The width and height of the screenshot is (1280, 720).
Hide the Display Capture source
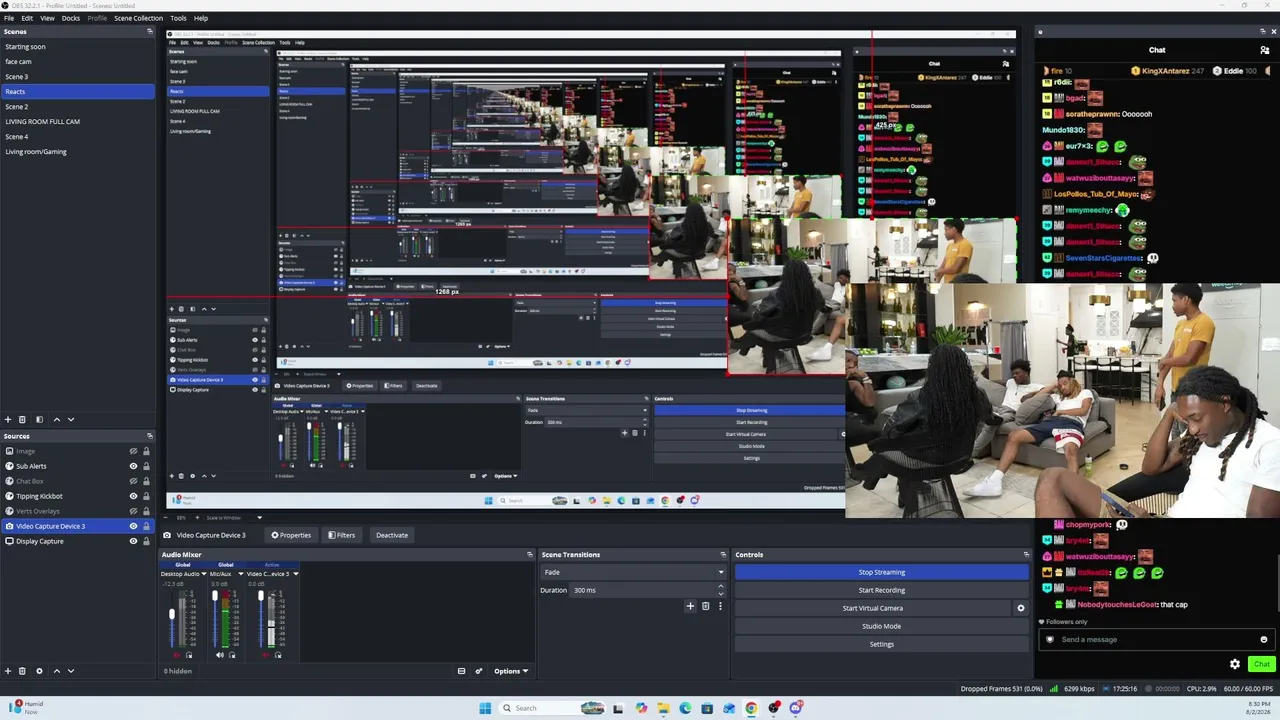pyautogui.click(x=133, y=541)
